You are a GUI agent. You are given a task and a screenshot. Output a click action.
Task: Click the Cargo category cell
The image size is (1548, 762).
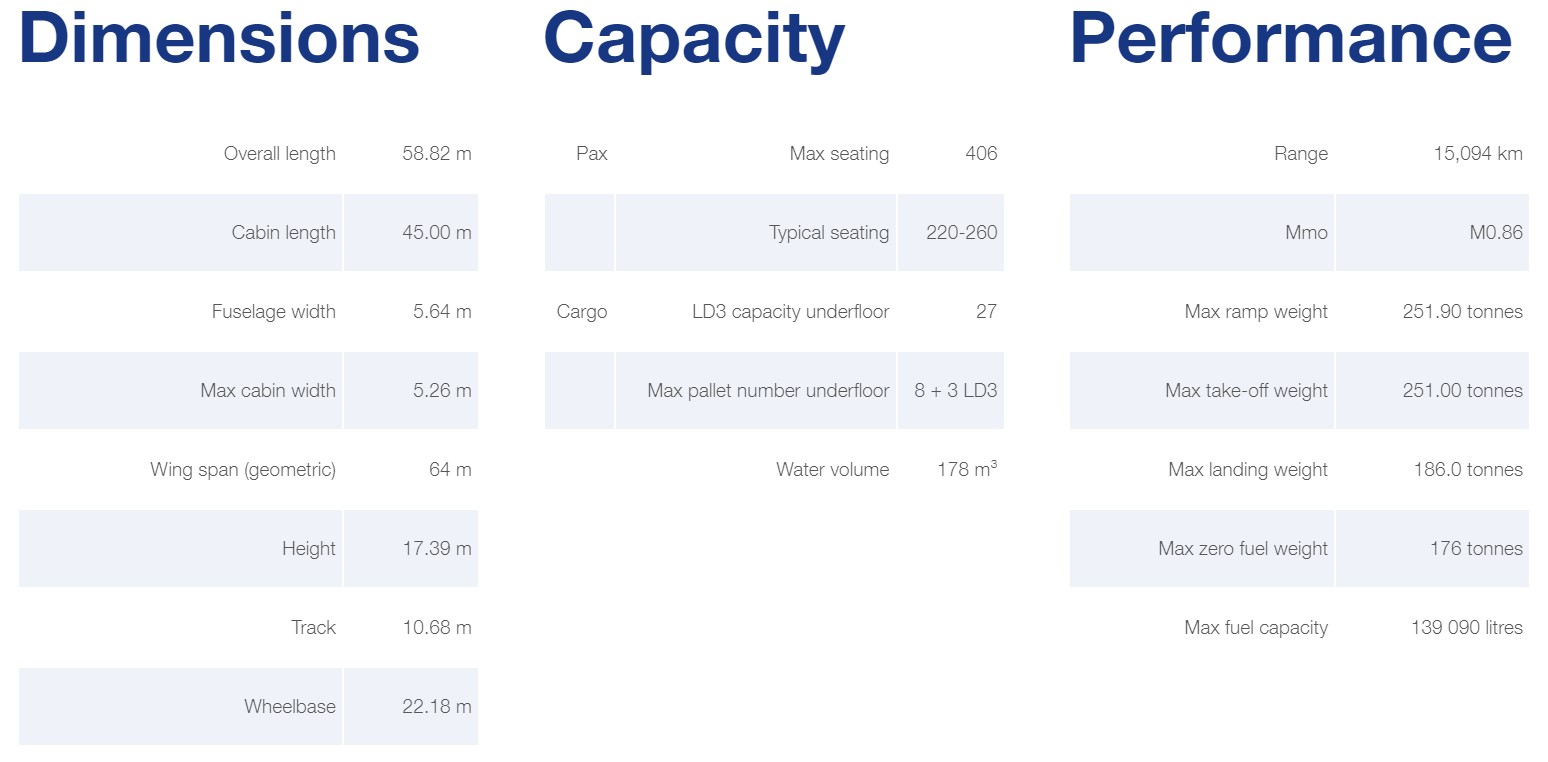(x=582, y=312)
